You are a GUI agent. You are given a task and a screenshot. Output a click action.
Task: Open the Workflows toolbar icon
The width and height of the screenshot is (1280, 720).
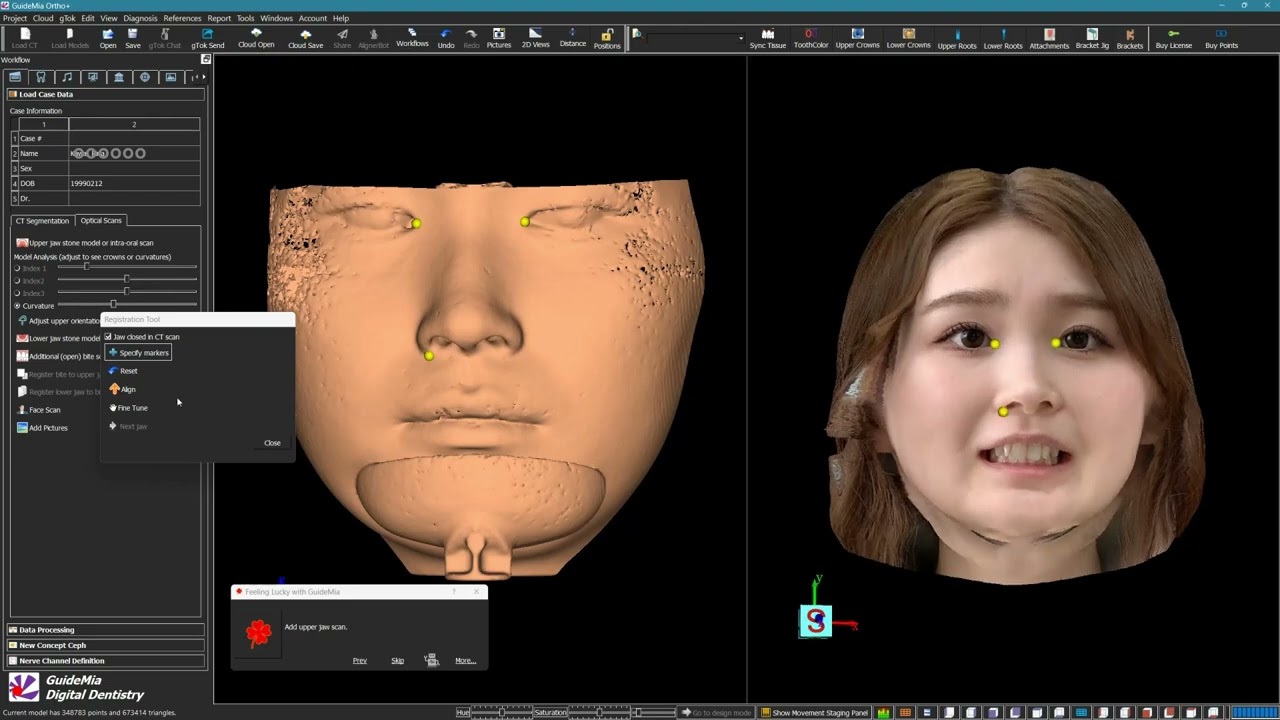[x=412, y=38]
